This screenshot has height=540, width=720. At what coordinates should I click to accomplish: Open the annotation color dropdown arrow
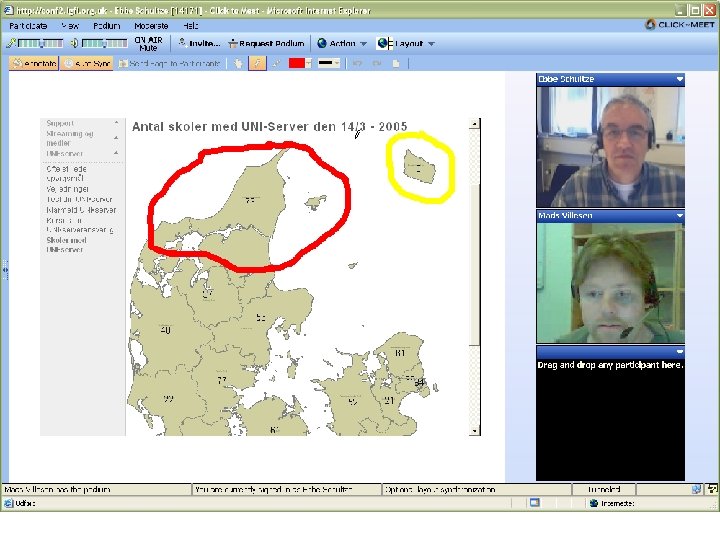(309, 63)
